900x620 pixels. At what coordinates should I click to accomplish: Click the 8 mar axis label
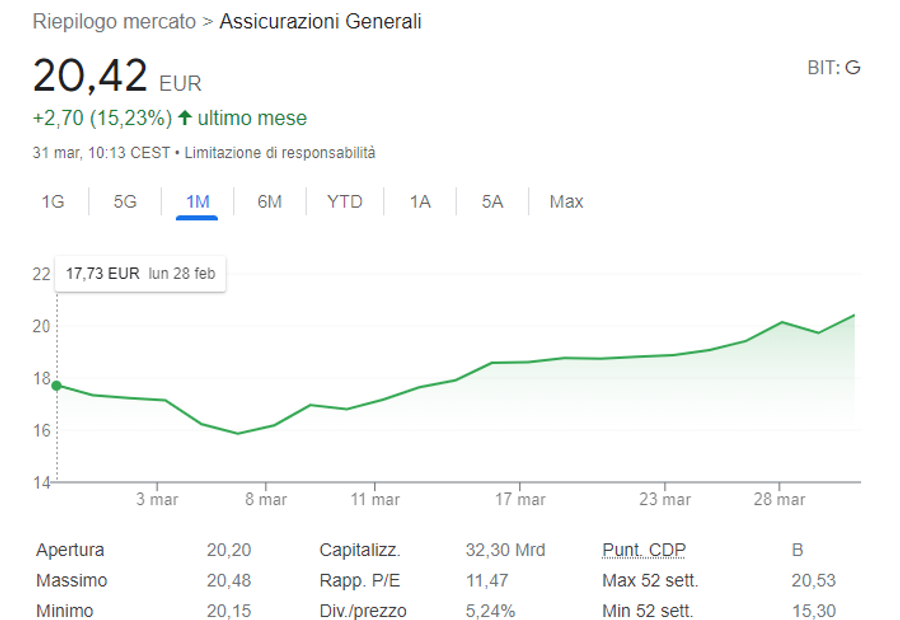point(266,499)
